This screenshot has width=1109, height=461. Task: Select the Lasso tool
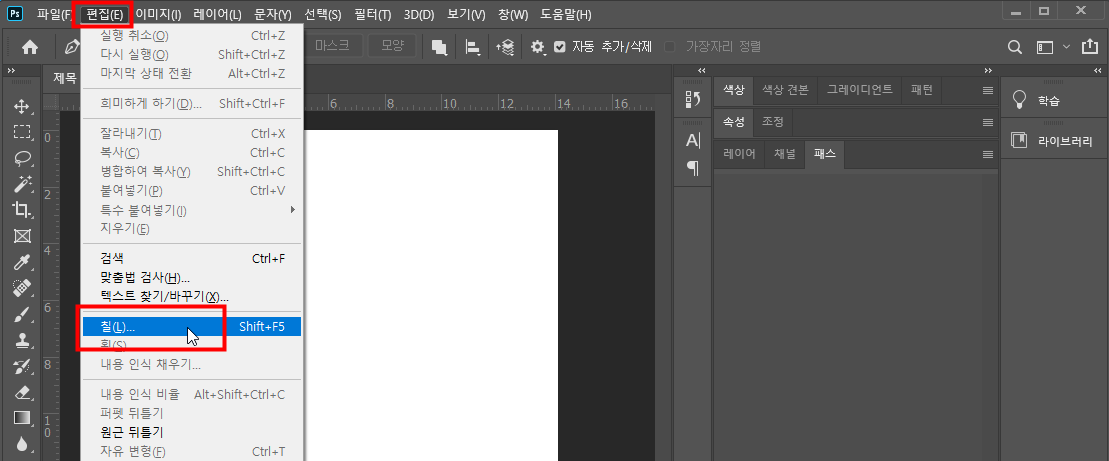[22, 158]
